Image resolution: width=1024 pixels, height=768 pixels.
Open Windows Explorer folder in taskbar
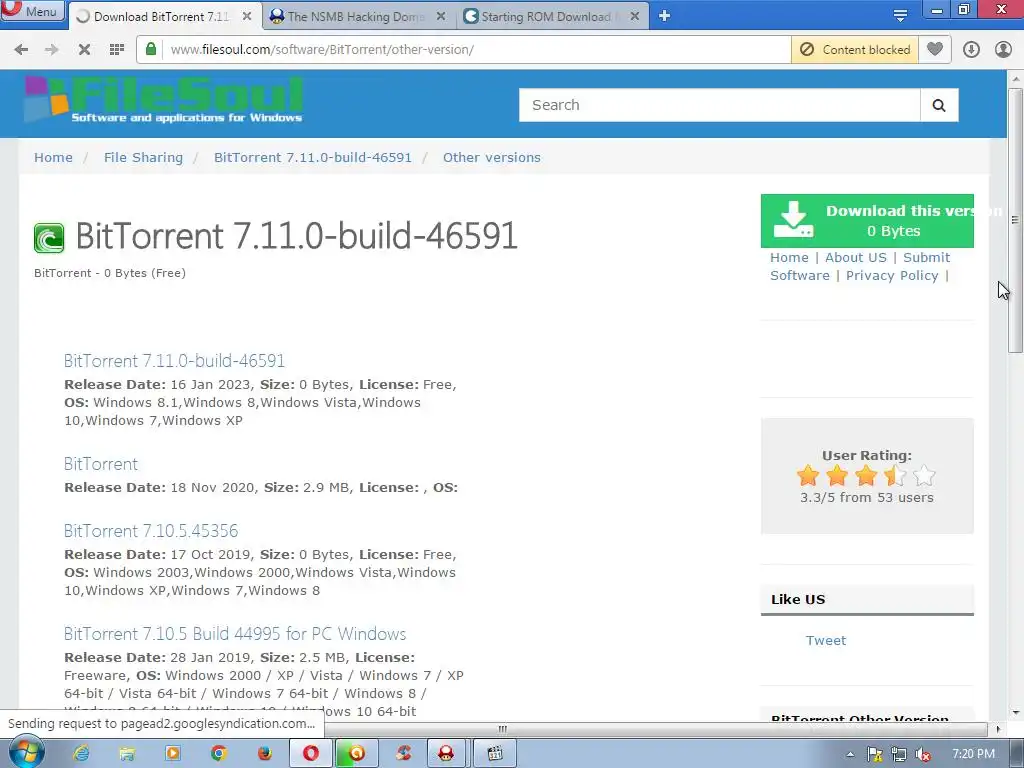pos(127,754)
